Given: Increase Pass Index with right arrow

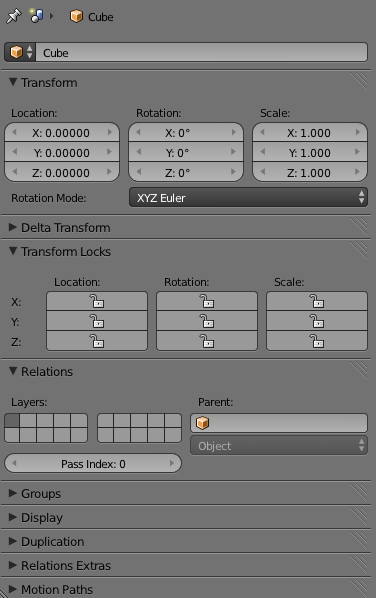Looking at the screenshot, I should pos(172,463).
